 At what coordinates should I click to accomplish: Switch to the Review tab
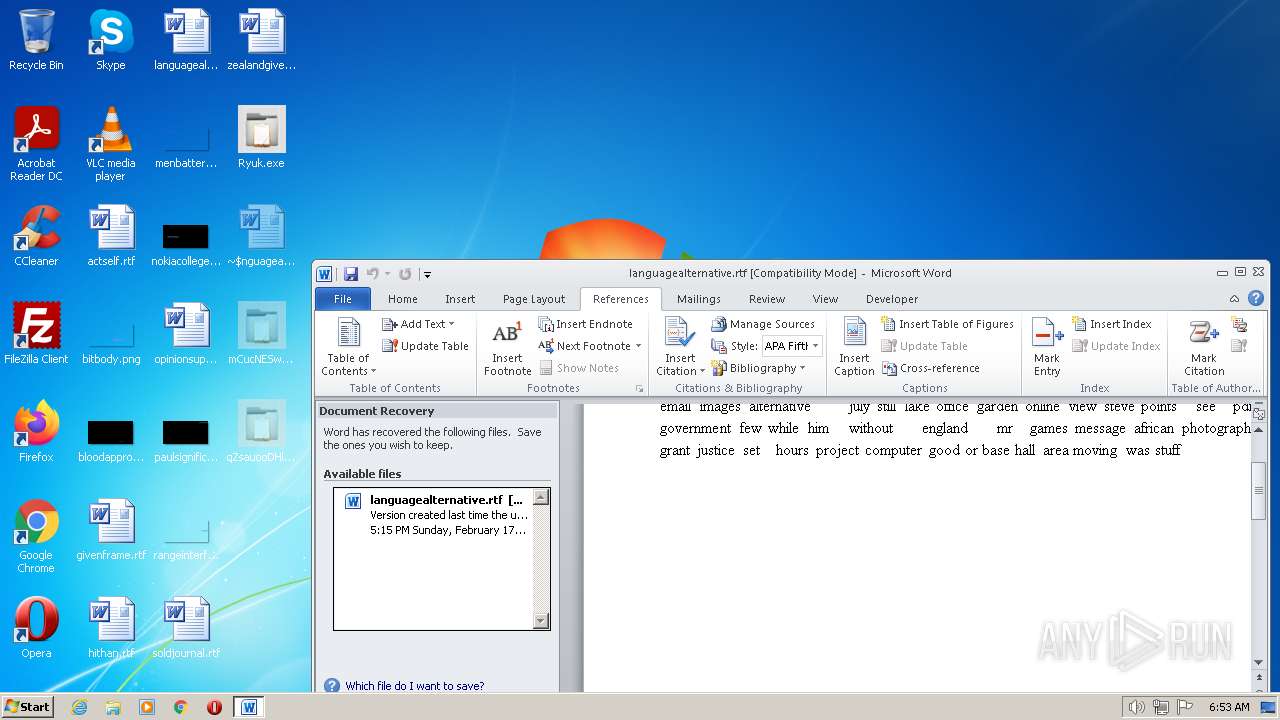pos(767,298)
